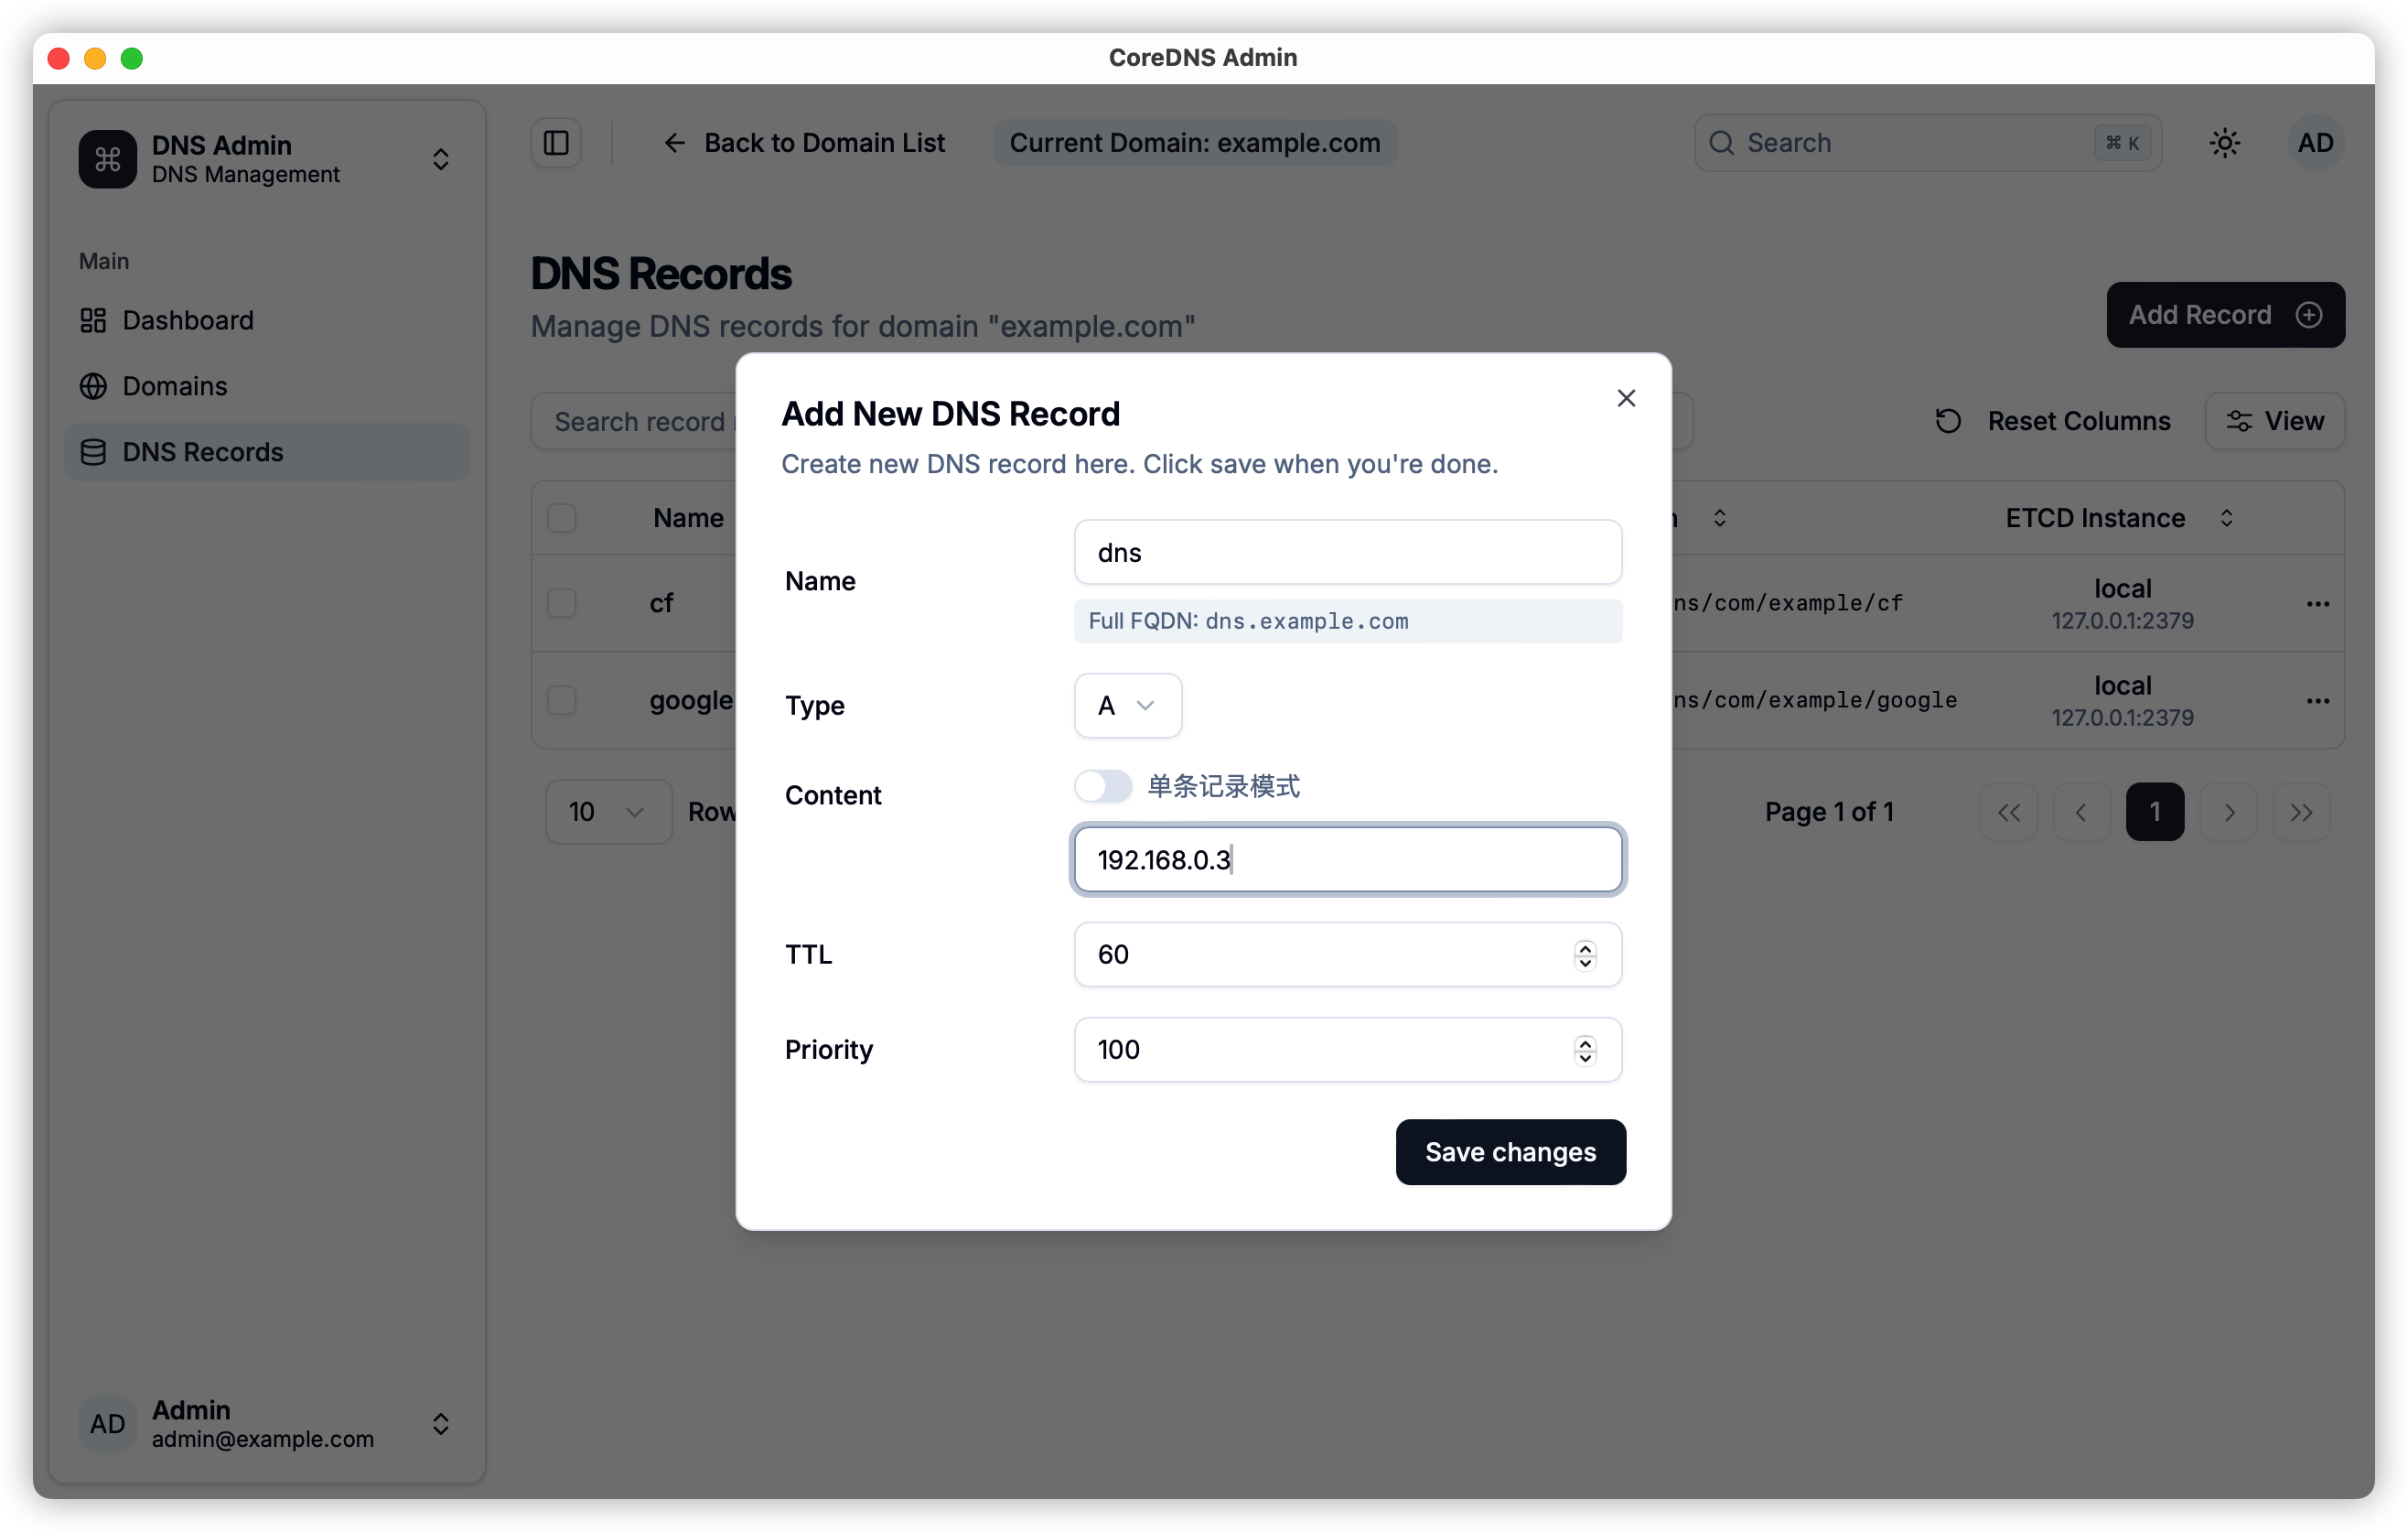Open the record Type dropdown
Image resolution: width=2408 pixels, height=1532 pixels.
1127,706
